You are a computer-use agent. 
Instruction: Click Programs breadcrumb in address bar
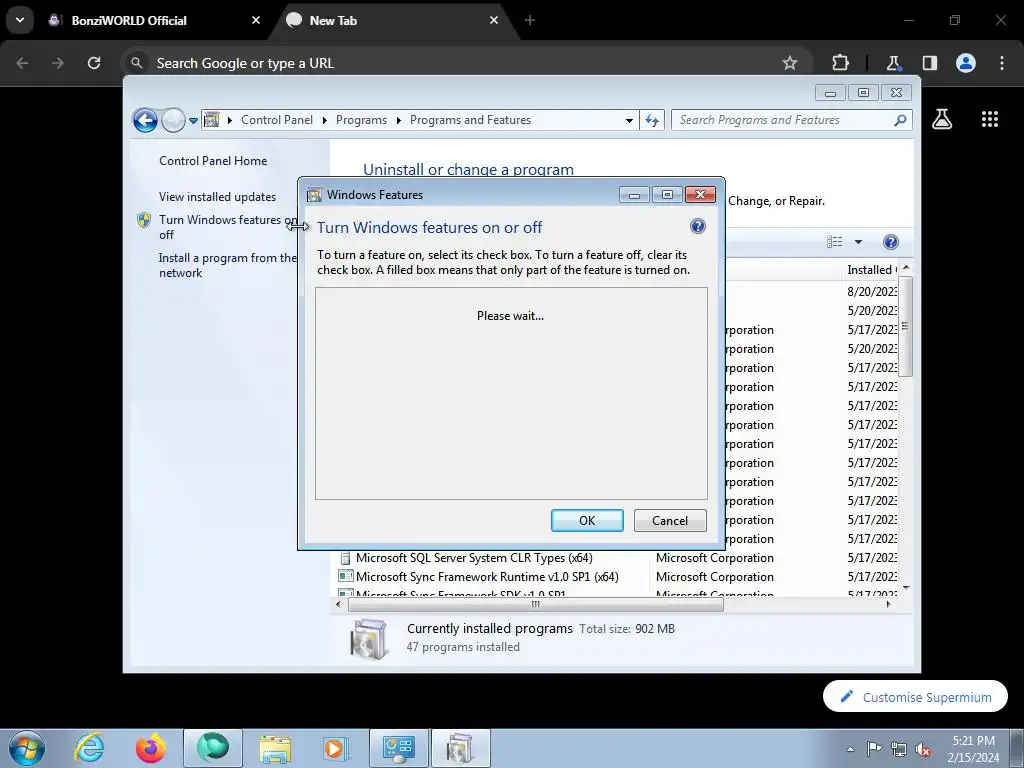[361, 120]
